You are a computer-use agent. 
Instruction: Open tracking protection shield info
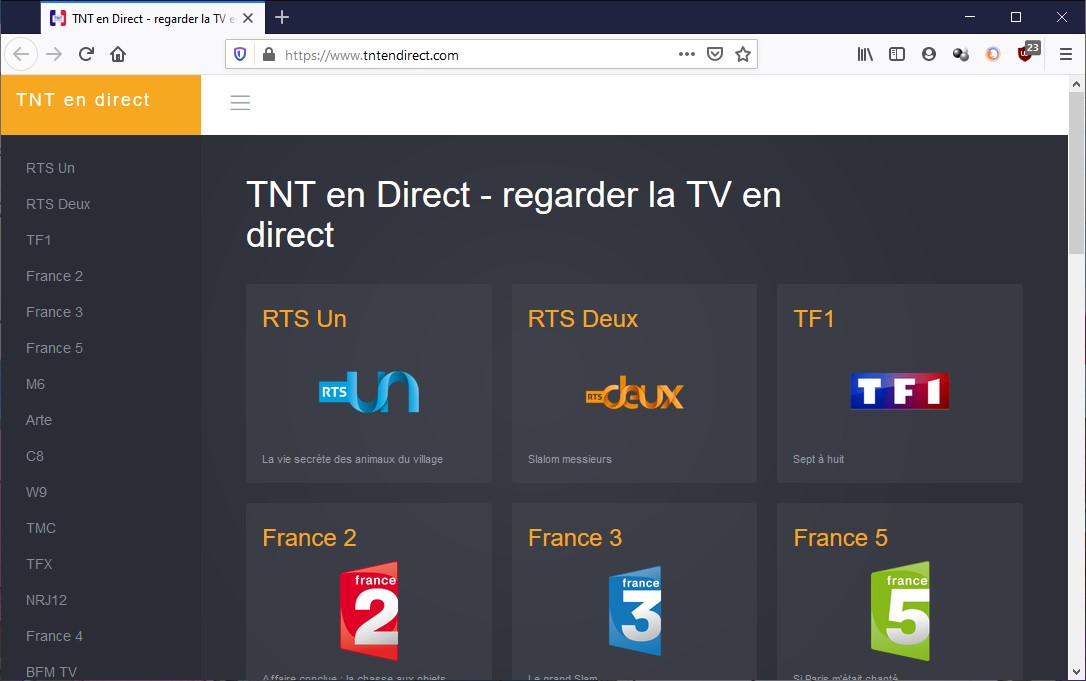point(240,54)
